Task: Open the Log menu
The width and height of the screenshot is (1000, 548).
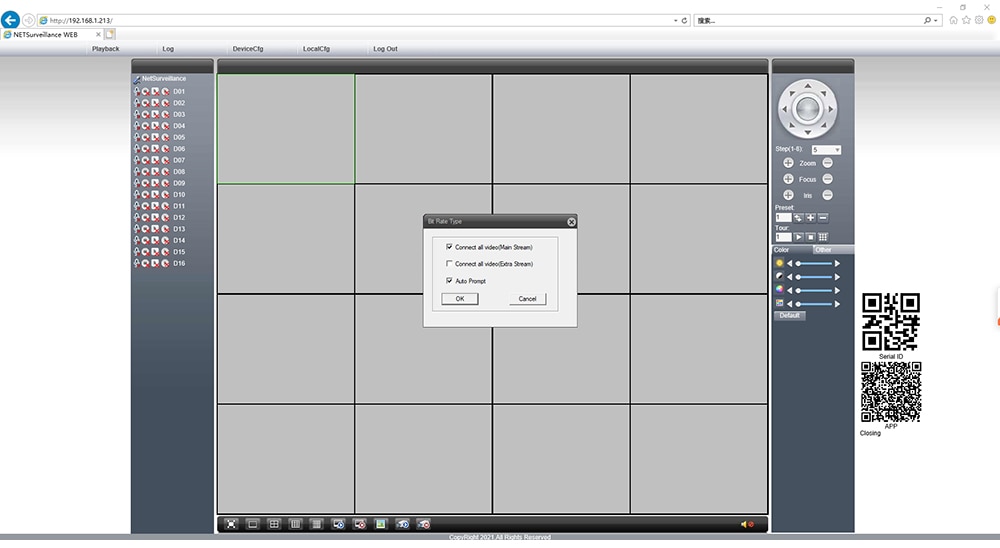Action: coord(168,48)
